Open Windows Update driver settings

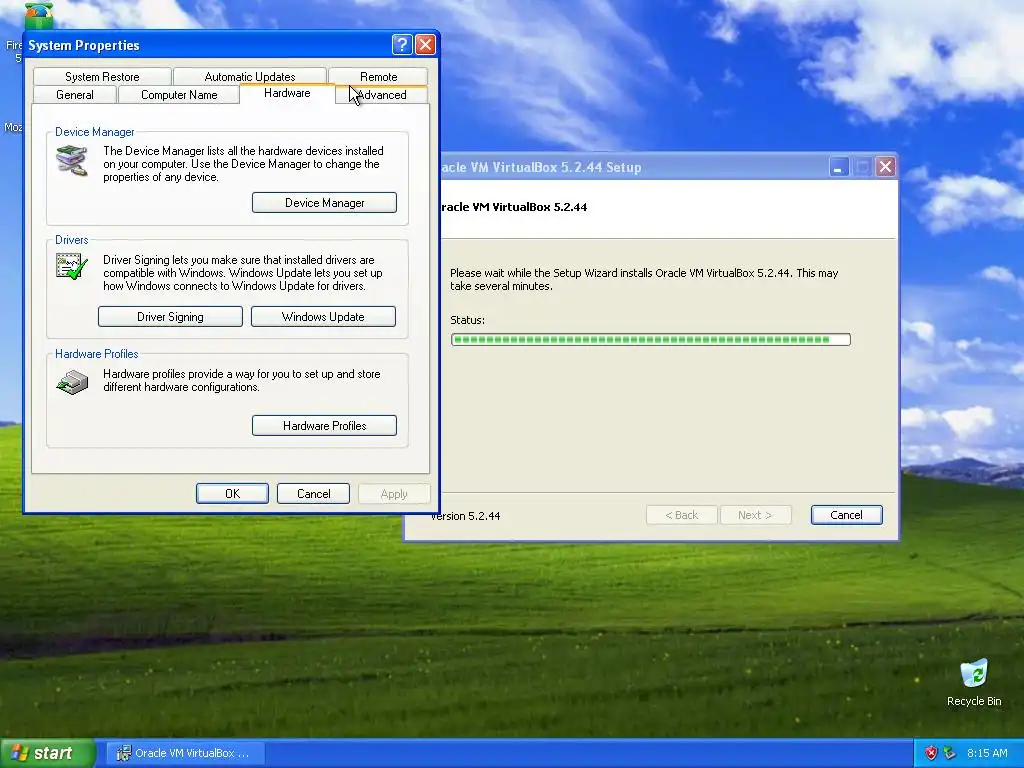point(323,317)
